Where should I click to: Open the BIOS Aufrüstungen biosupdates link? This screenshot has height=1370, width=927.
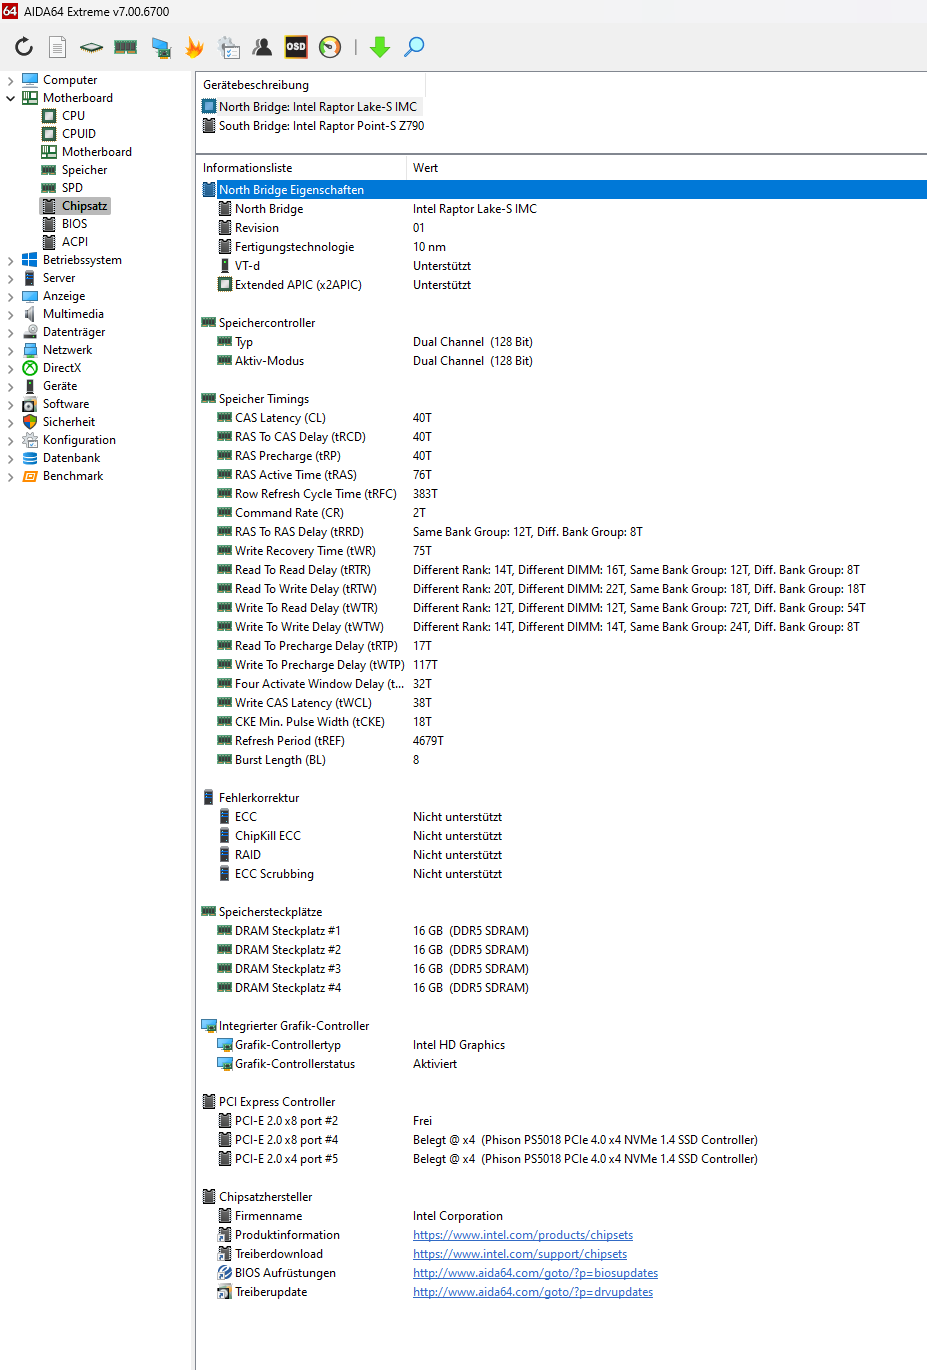coord(535,1273)
